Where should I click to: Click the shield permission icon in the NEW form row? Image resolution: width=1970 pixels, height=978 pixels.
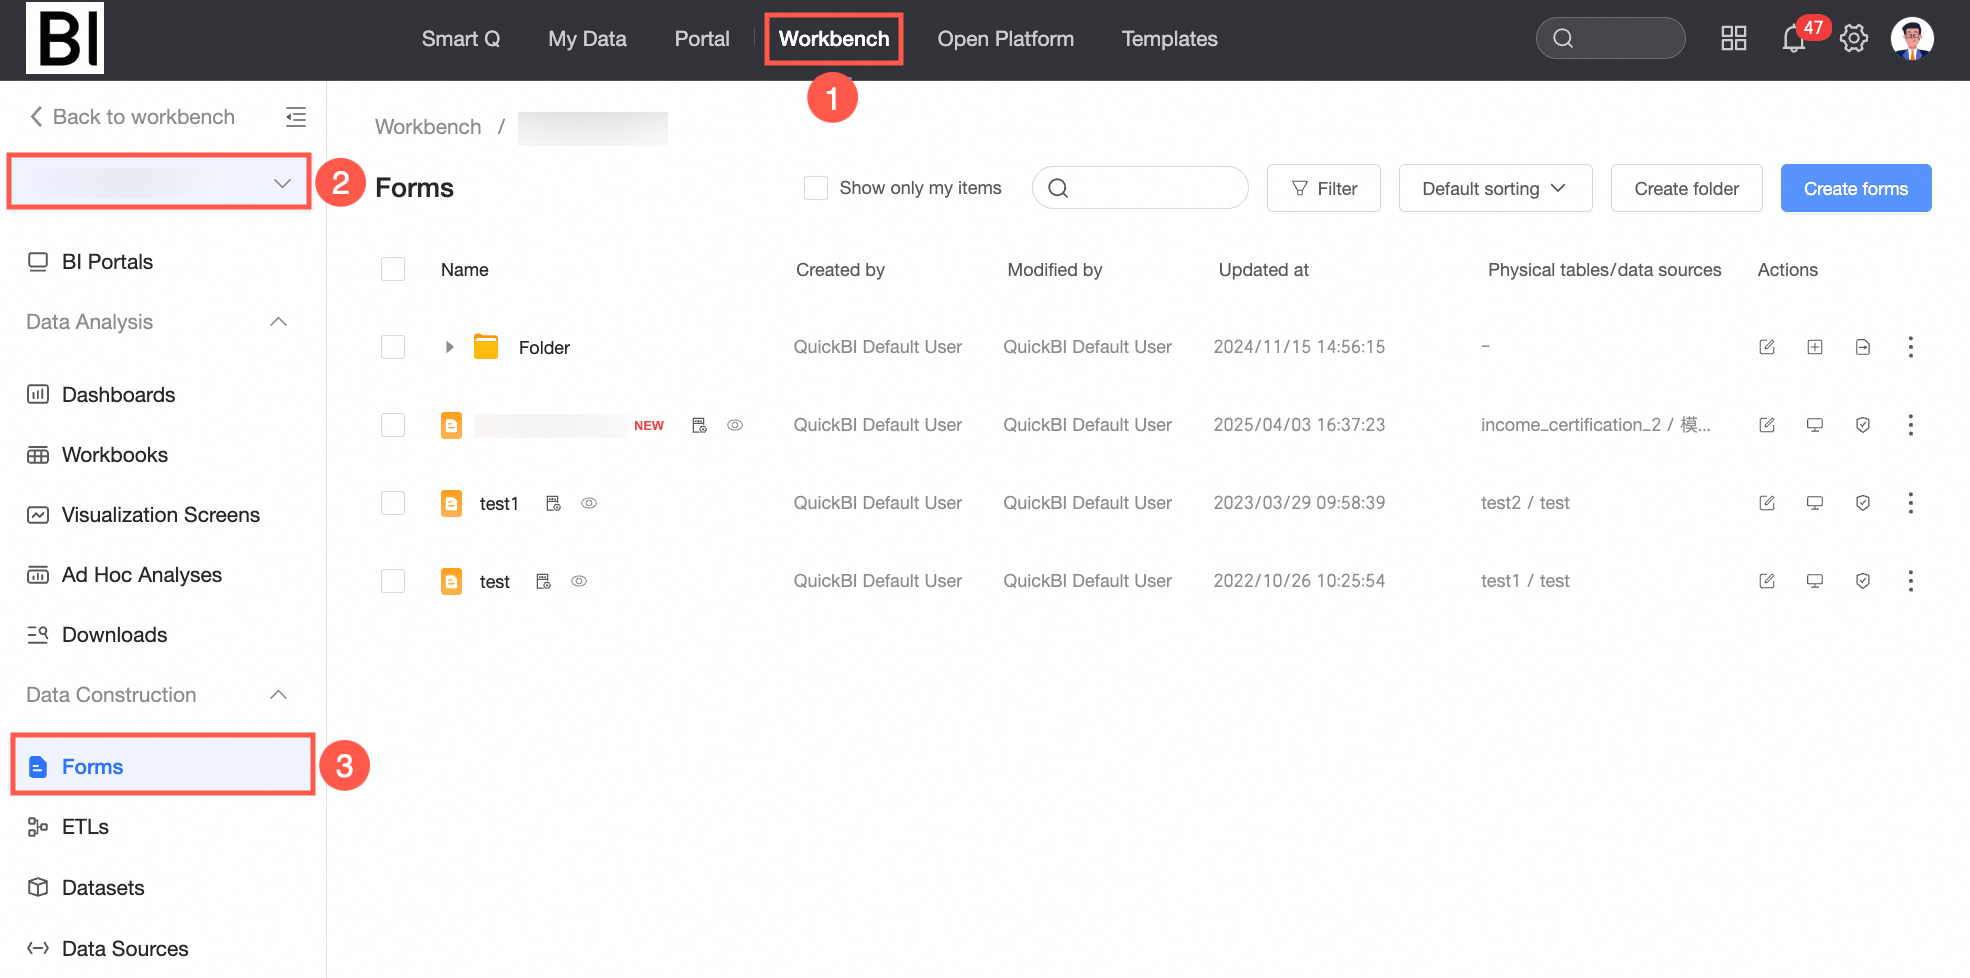(1863, 425)
